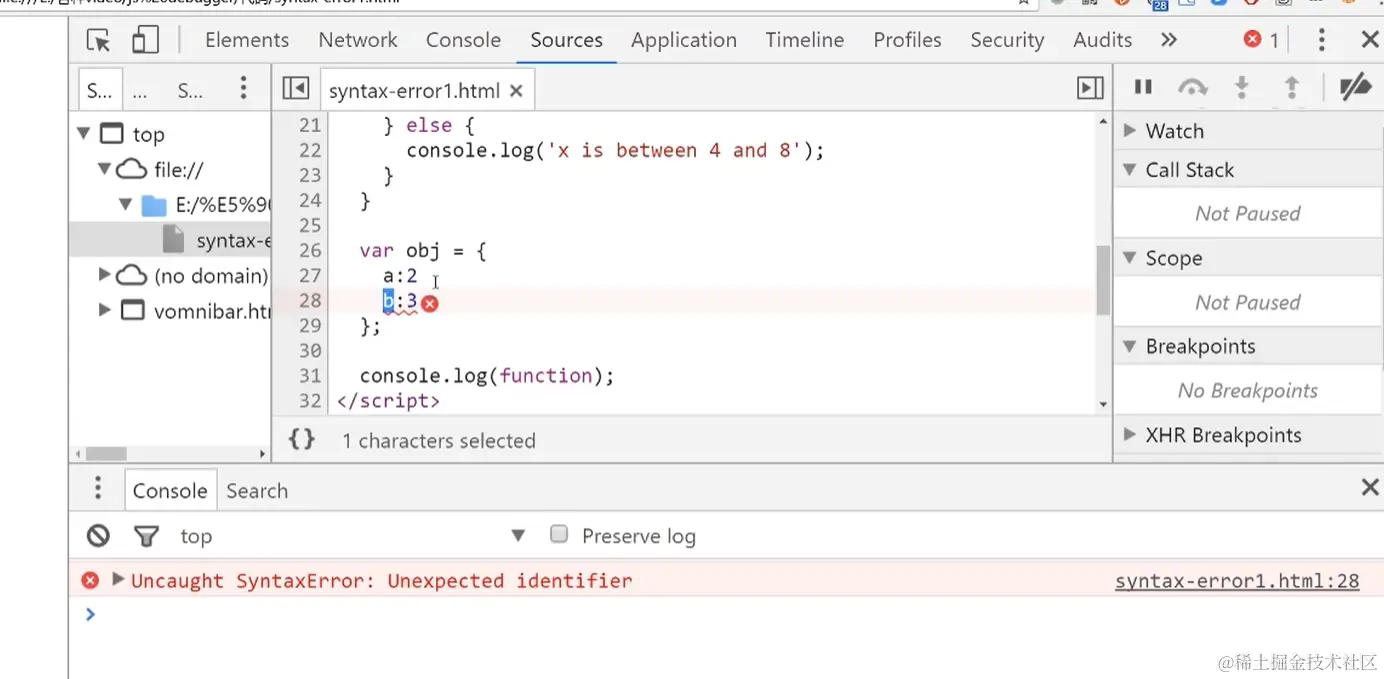Open the top execution context dropdown
Image resolution: width=1384 pixels, height=679 pixels.
coord(353,536)
